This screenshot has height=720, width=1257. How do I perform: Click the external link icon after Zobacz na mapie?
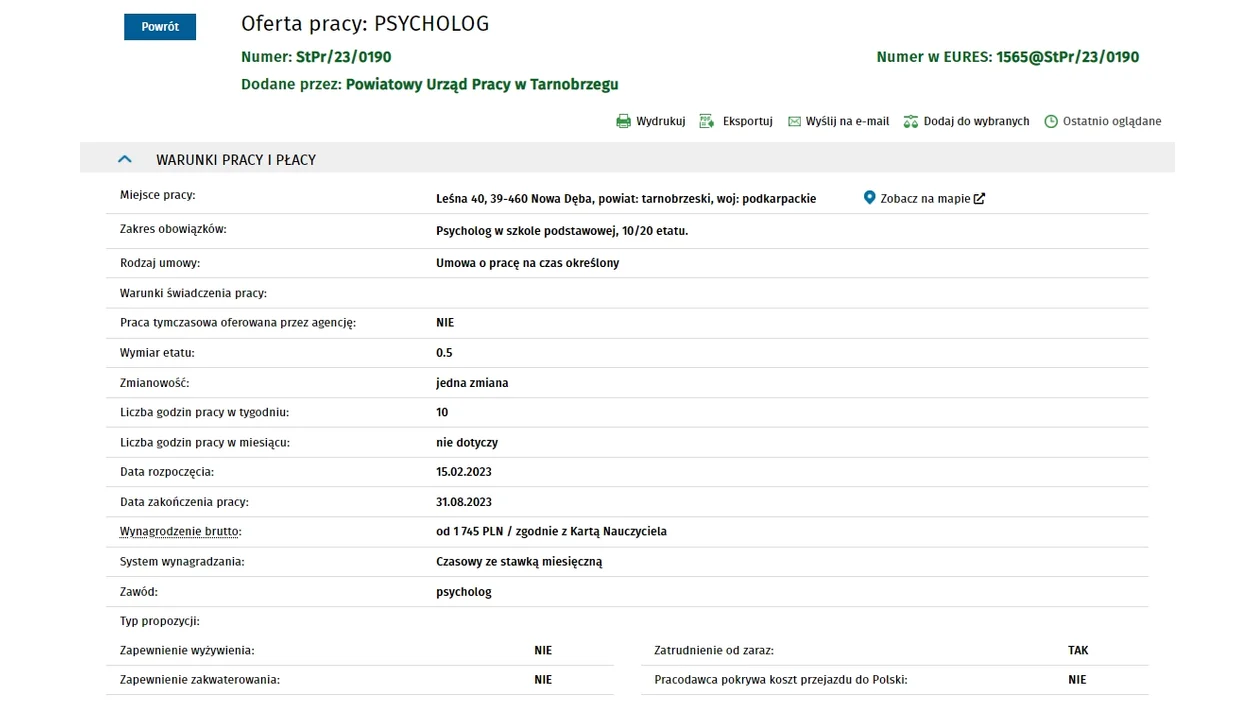(979, 199)
